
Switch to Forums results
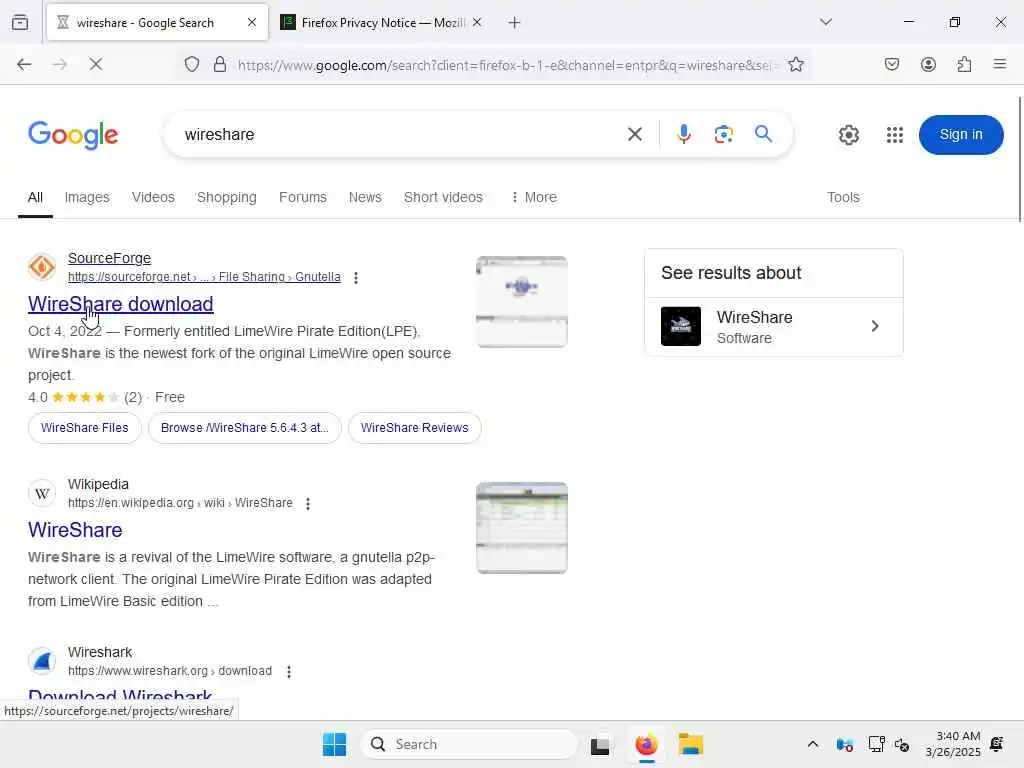tap(302, 197)
